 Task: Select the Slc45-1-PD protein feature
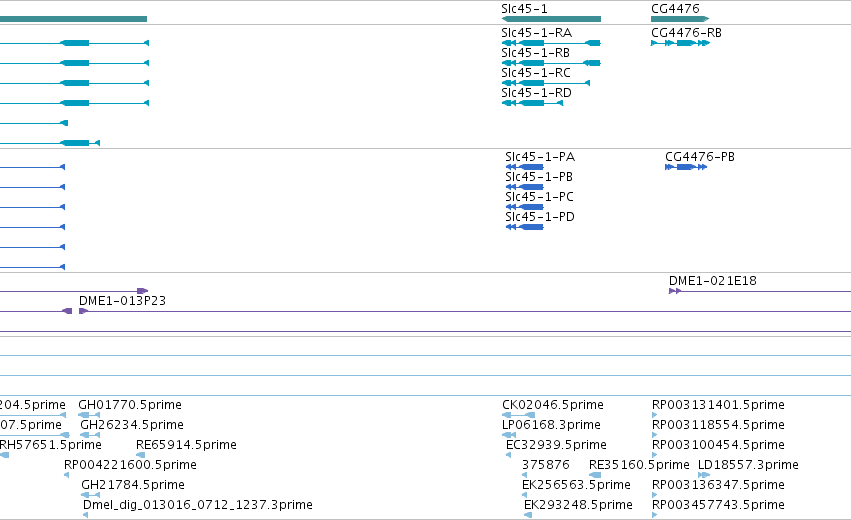click(x=524, y=227)
